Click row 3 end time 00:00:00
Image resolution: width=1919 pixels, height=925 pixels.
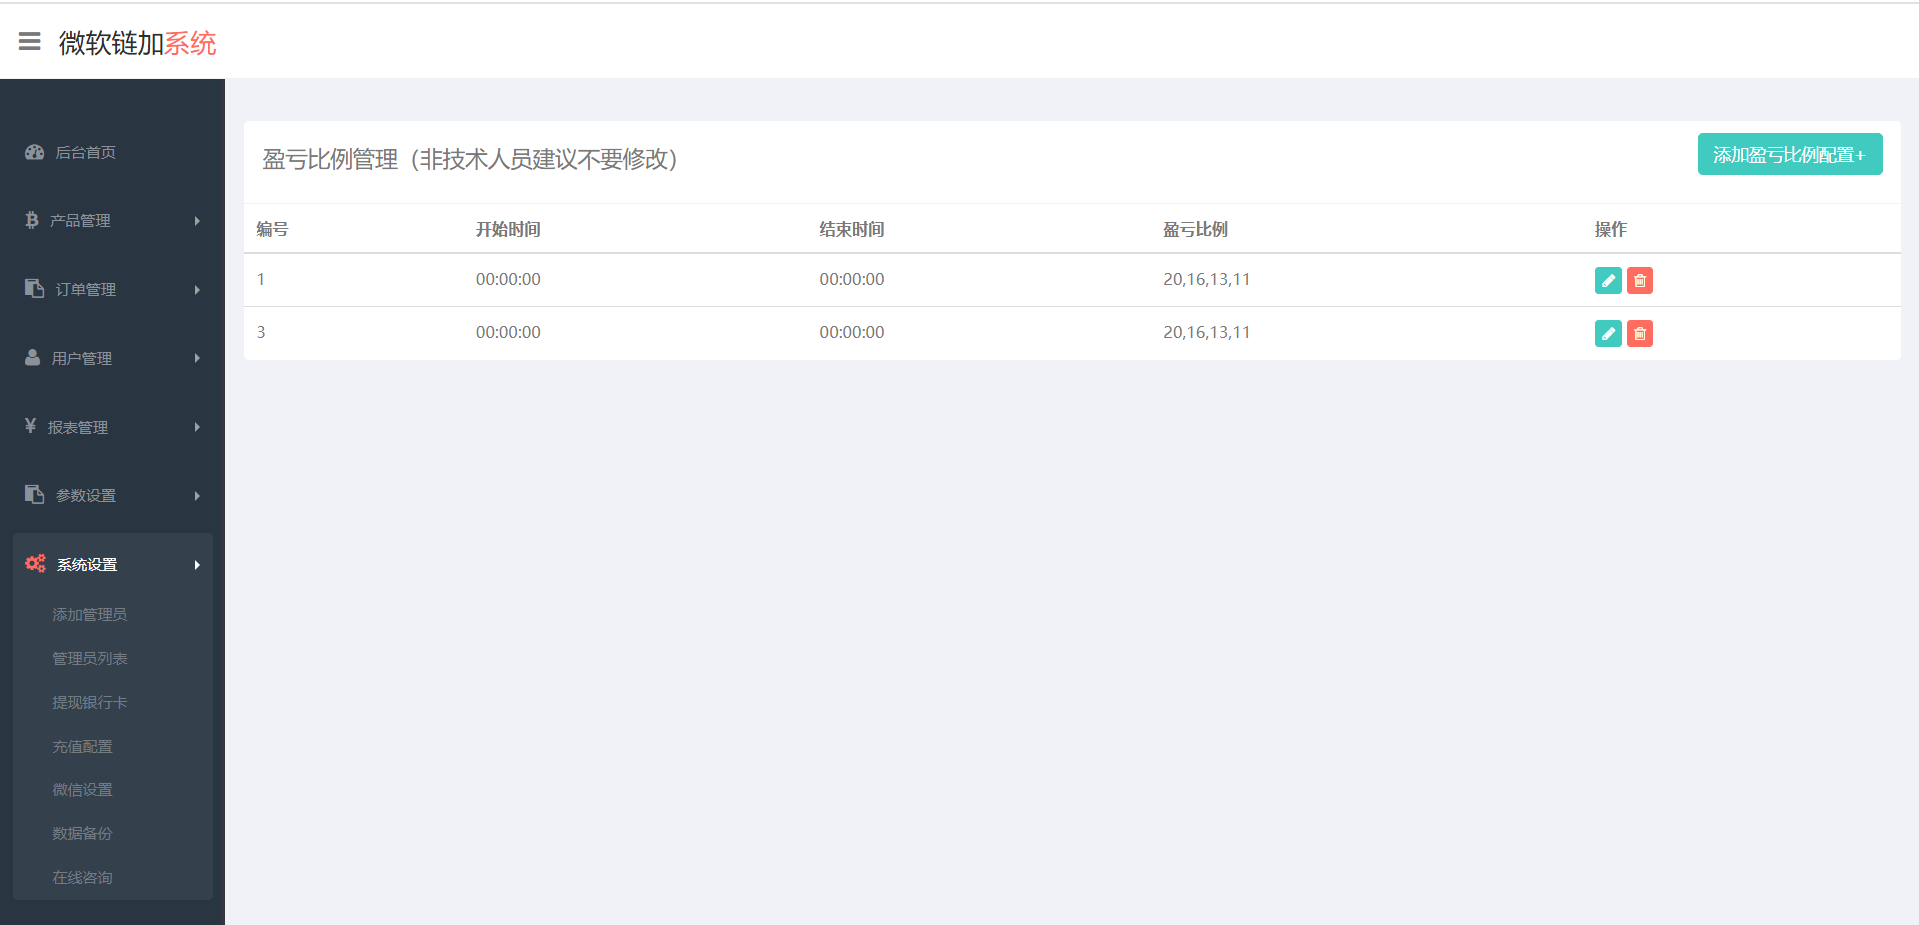[852, 332]
